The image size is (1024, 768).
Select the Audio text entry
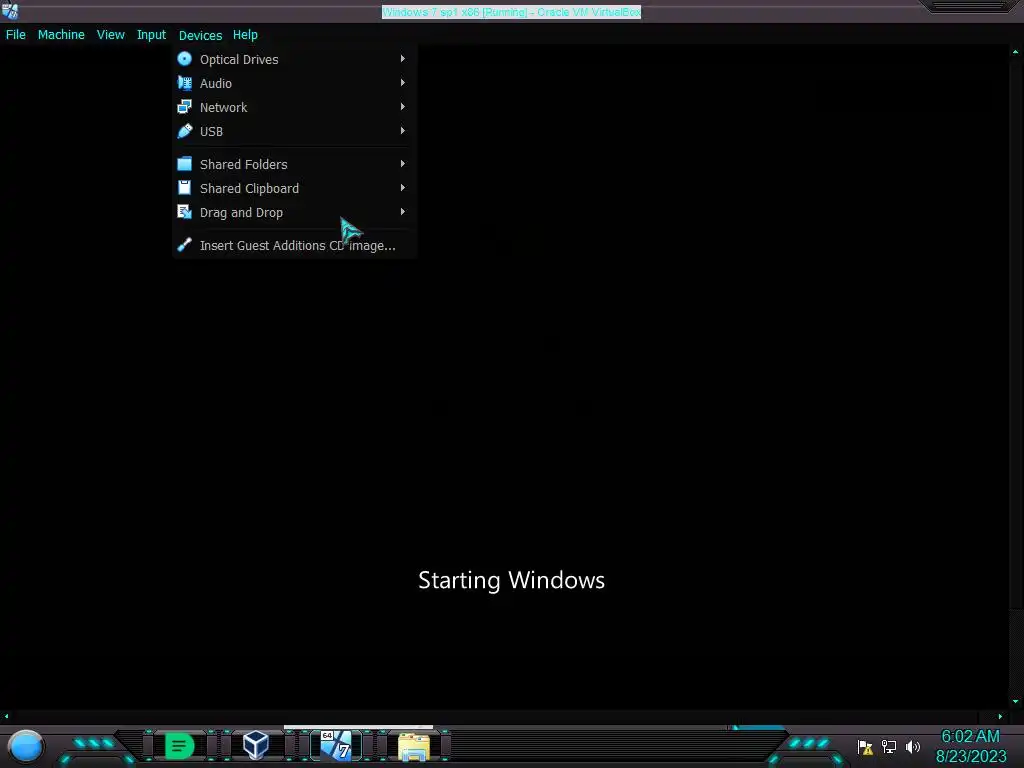216,84
